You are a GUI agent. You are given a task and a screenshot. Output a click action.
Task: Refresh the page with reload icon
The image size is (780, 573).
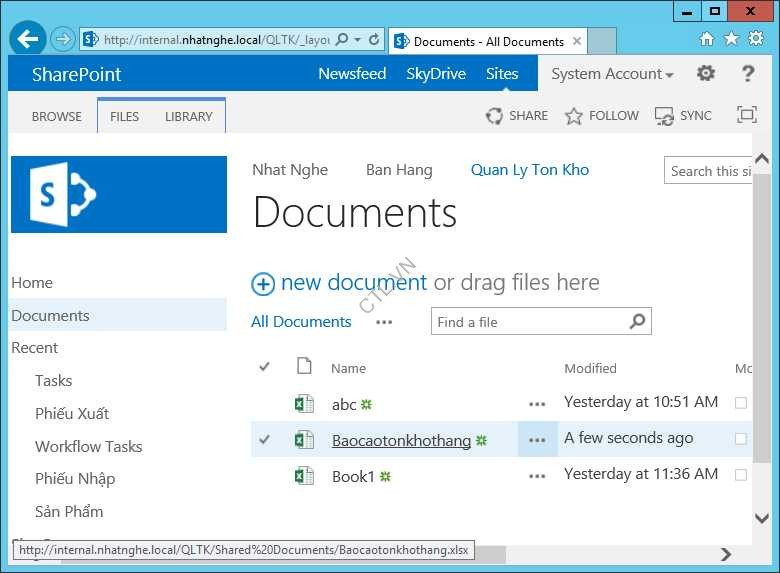[375, 39]
